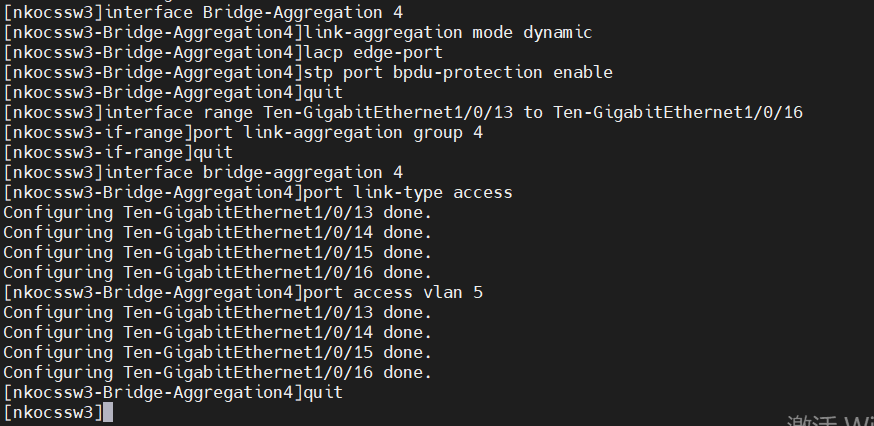Click 'quit' after the '[nkocssw3-if-range]' prompt
The height and width of the screenshot is (426, 874).
click(x=213, y=152)
